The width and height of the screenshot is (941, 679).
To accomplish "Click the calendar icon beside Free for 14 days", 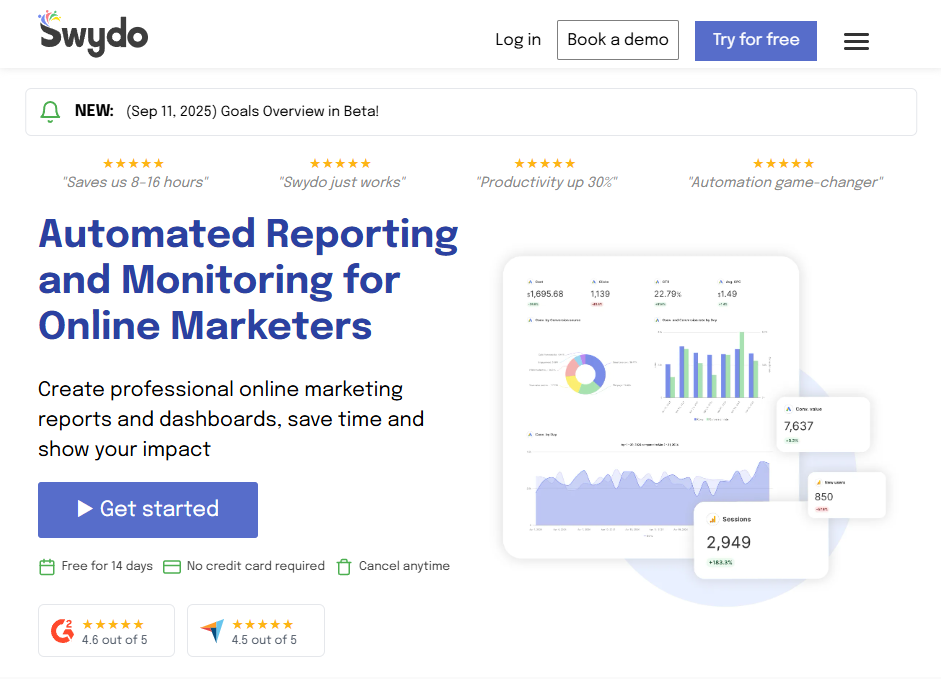I will point(47,567).
